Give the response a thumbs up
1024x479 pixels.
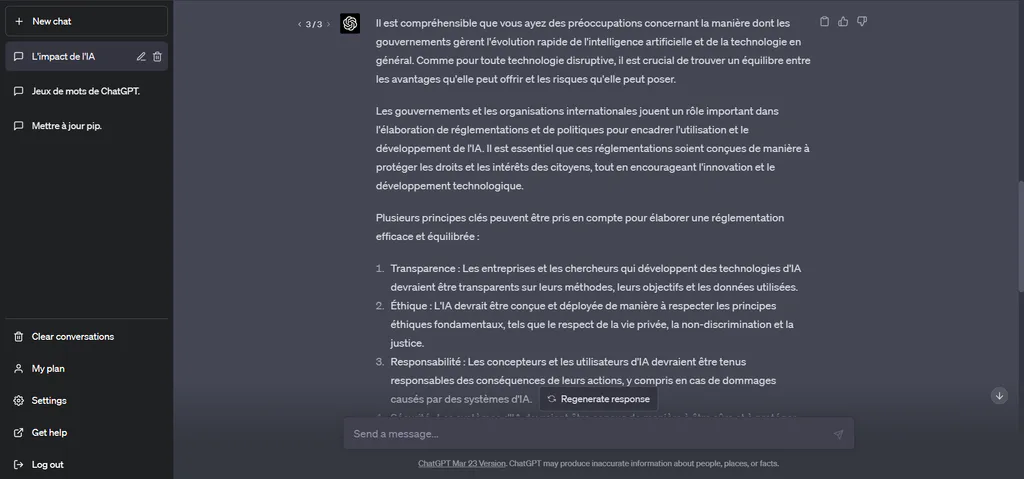click(843, 22)
